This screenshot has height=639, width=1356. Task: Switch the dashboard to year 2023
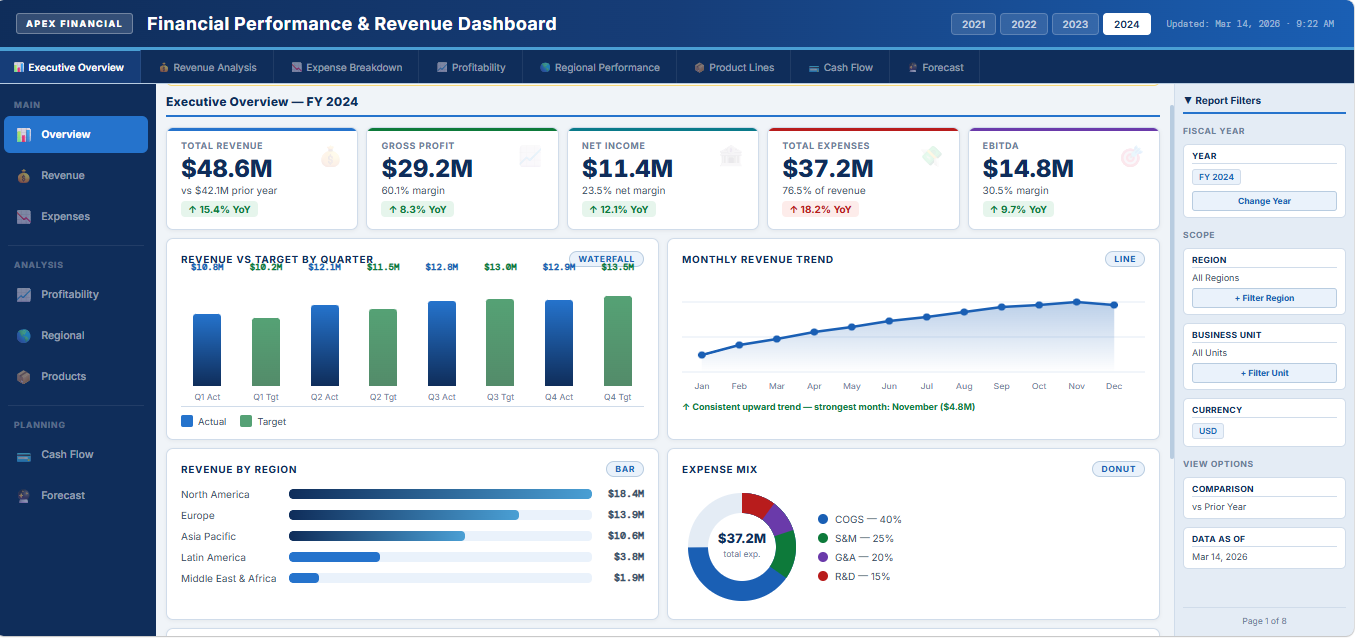pyautogui.click(x=1075, y=24)
